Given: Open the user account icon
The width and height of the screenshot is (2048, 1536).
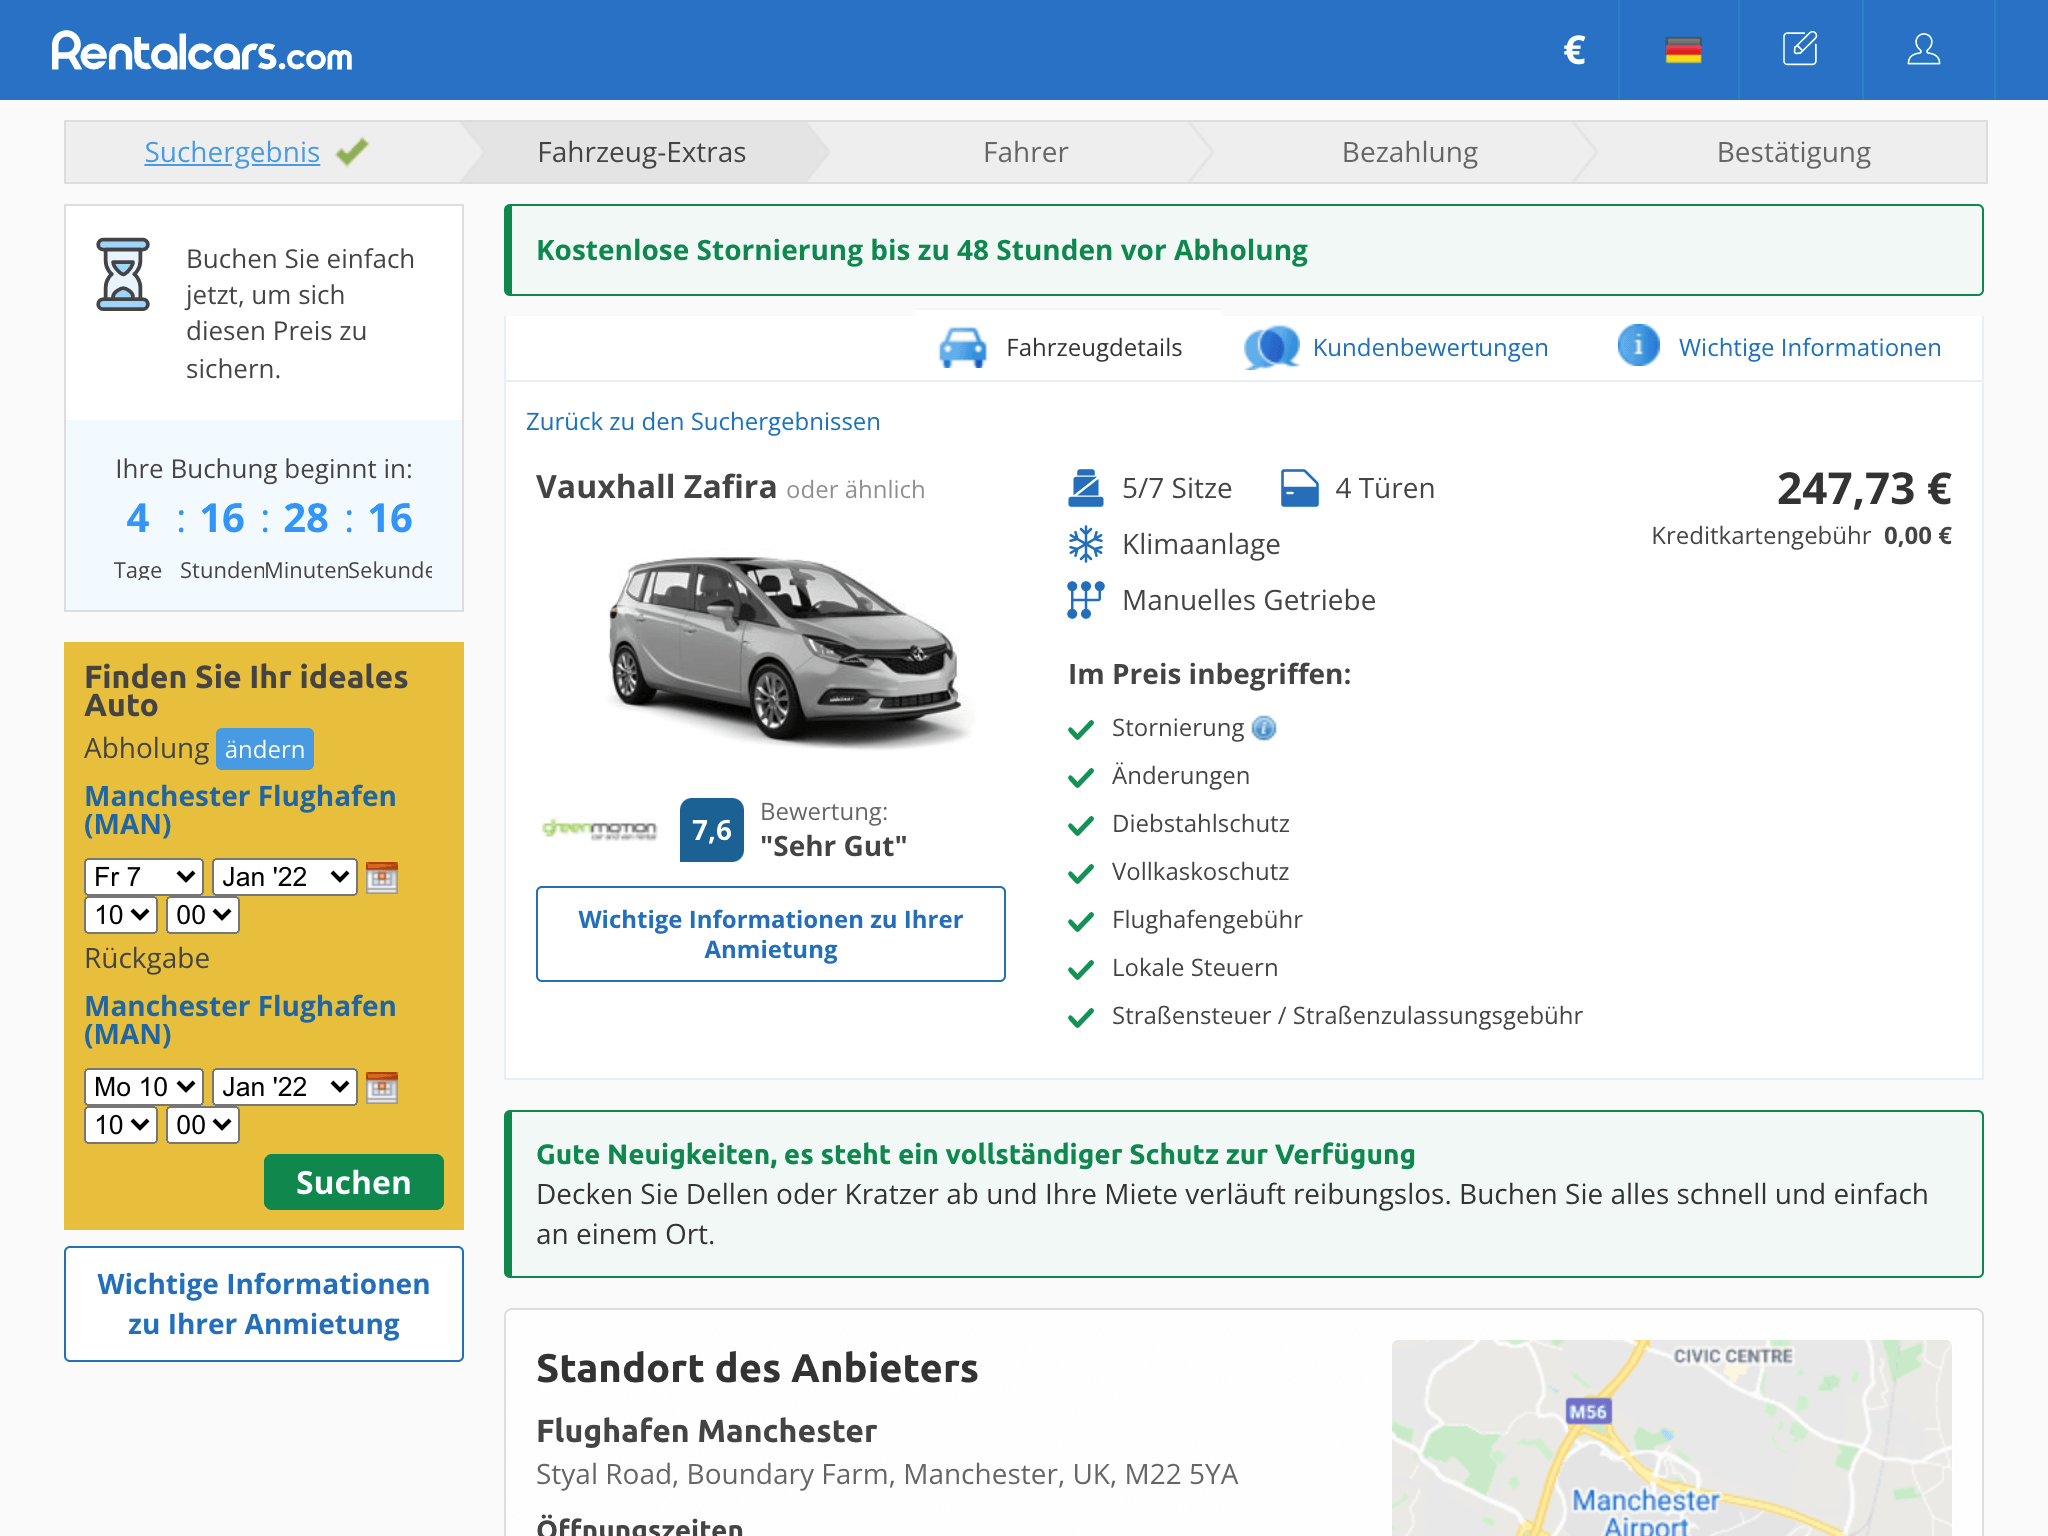Looking at the screenshot, I should (x=1923, y=49).
